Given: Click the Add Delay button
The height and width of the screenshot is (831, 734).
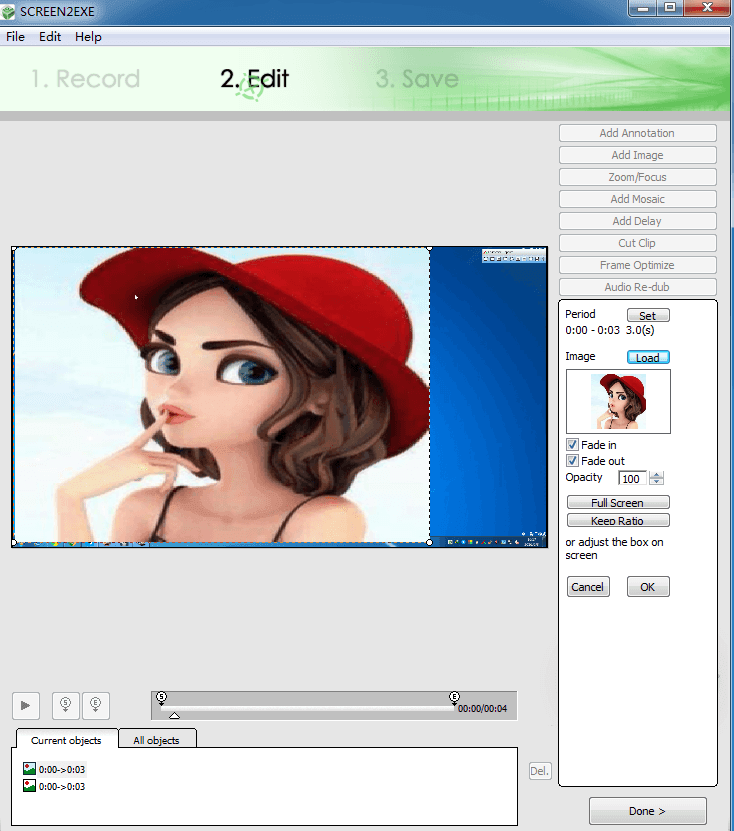Looking at the screenshot, I should pos(638,221).
